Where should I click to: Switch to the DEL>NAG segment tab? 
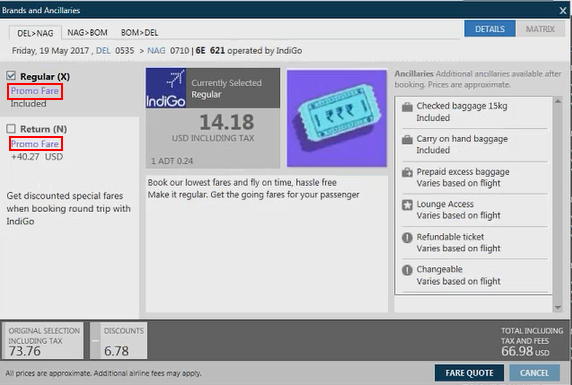(35, 33)
